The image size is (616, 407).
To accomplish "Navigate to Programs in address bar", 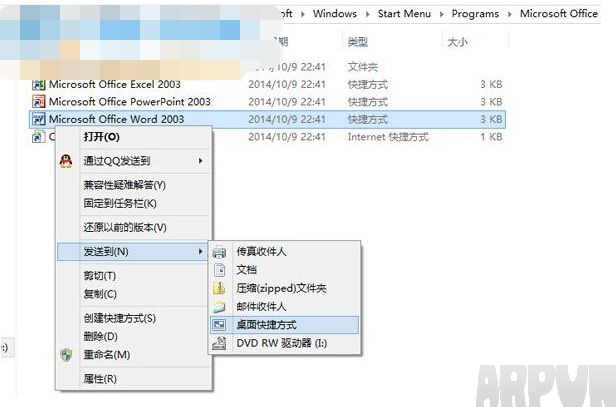I will point(475,14).
